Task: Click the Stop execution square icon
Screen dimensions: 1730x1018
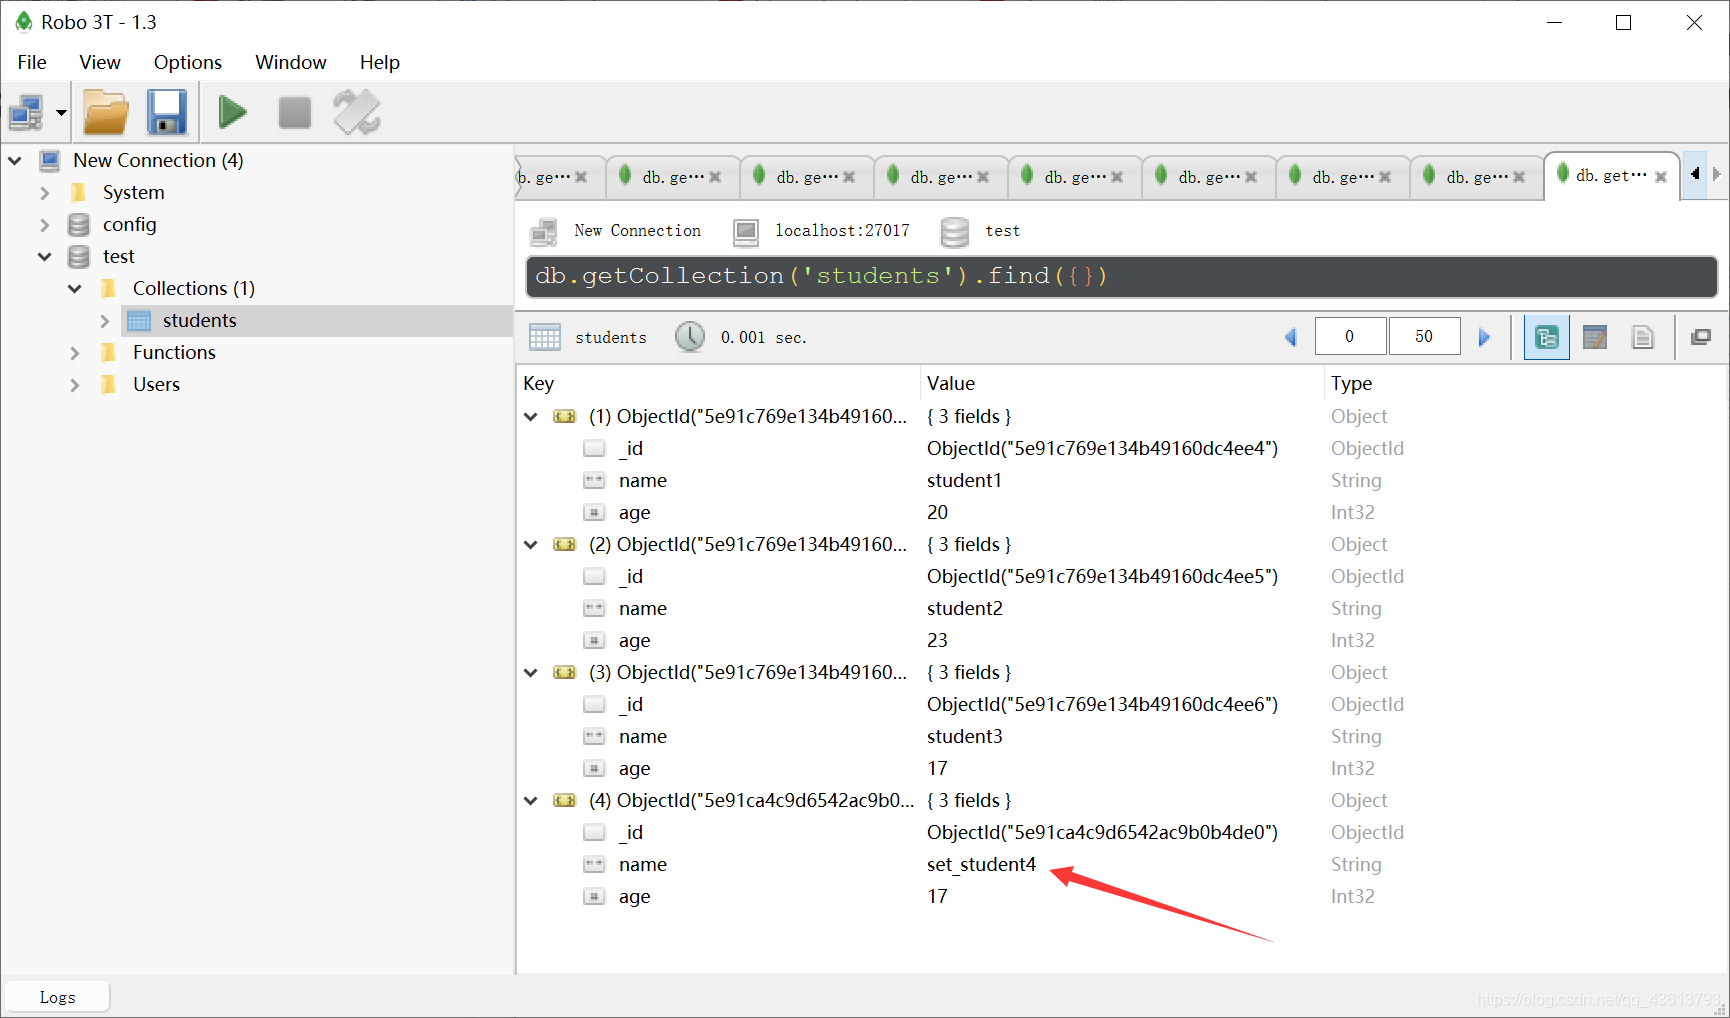Action: (x=295, y=113)
